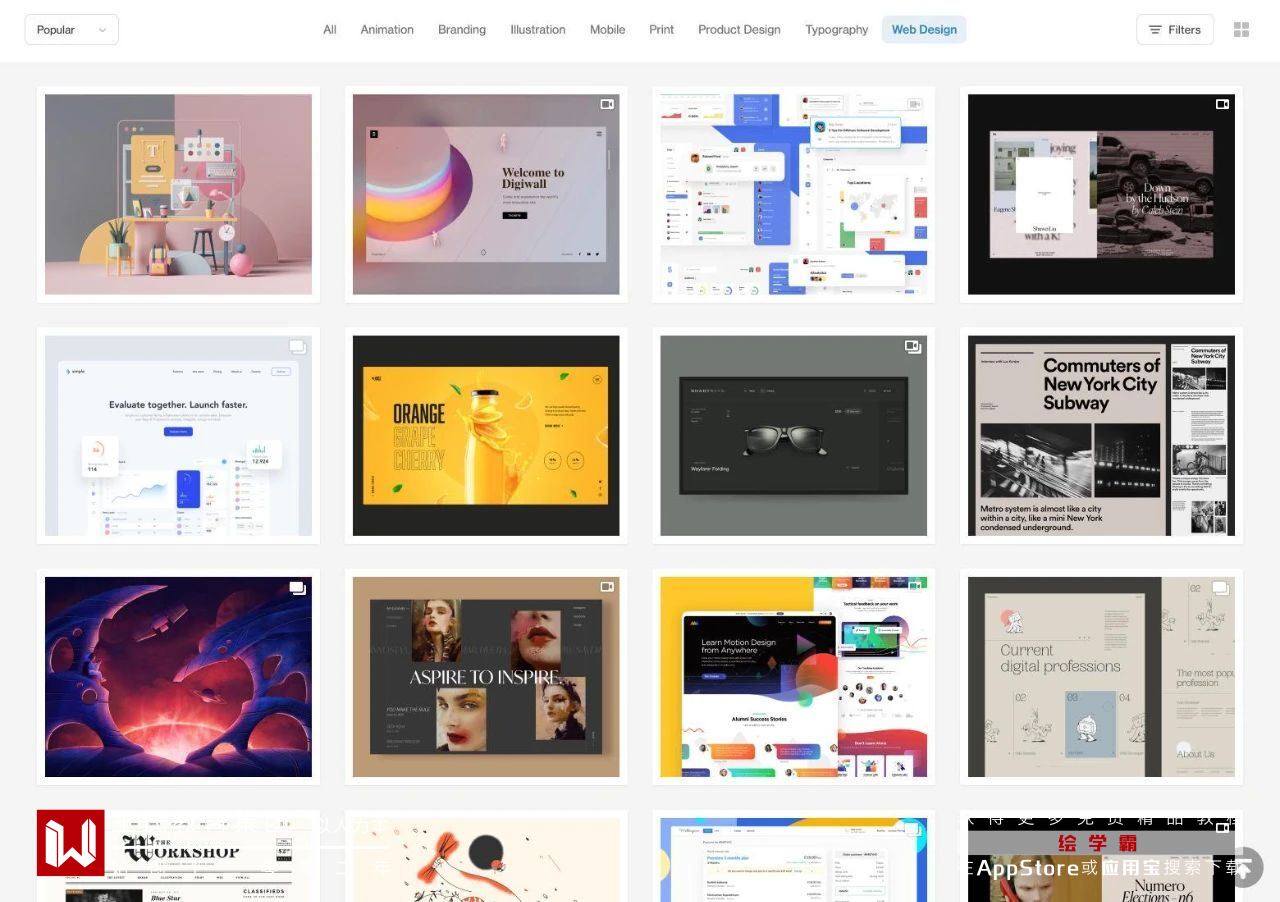Click the multi-shot icon on the sunglasses shot

pyautogui.click(x=913, y=346)
